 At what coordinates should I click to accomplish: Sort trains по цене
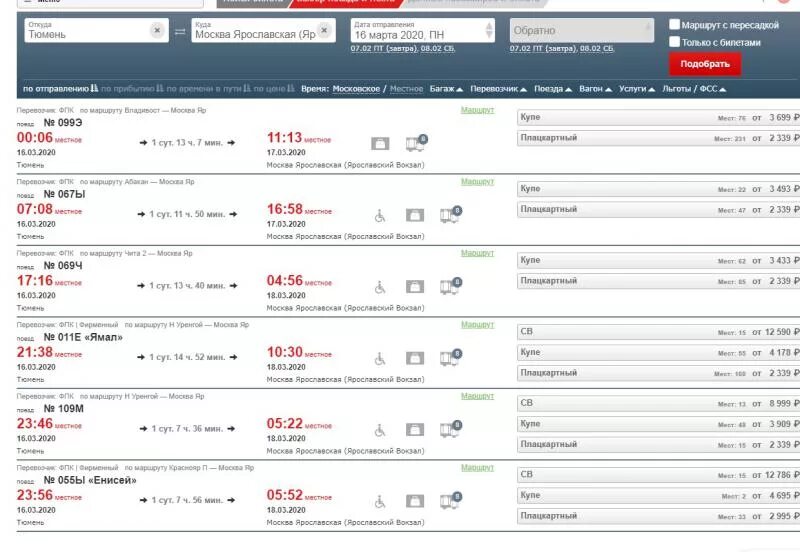click(274, 89)
